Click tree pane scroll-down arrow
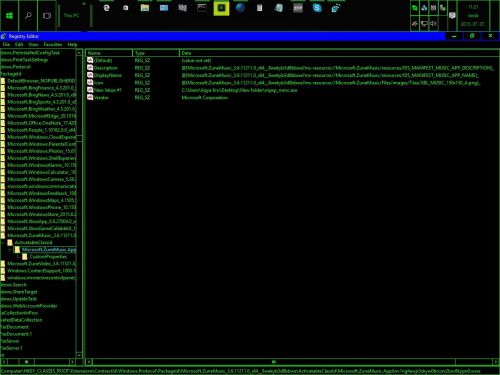Viewport: 500px width, 375px height. (79, 355)
